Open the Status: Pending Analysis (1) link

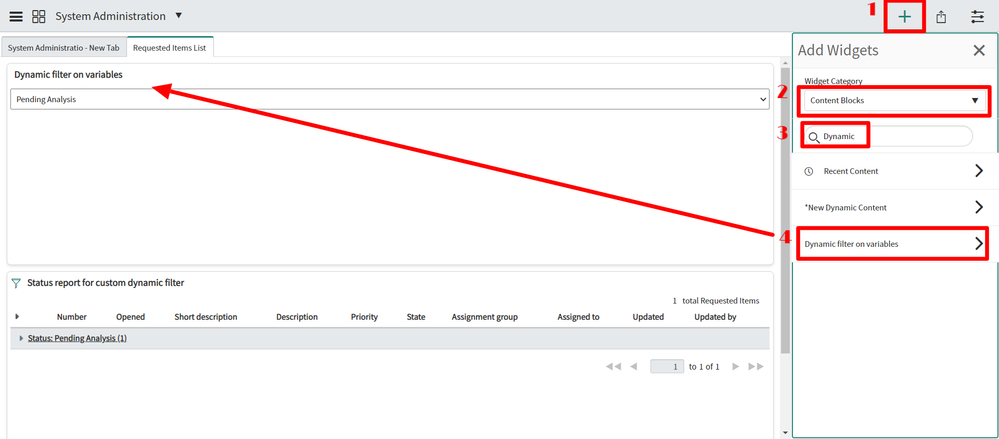click(77, 338)
